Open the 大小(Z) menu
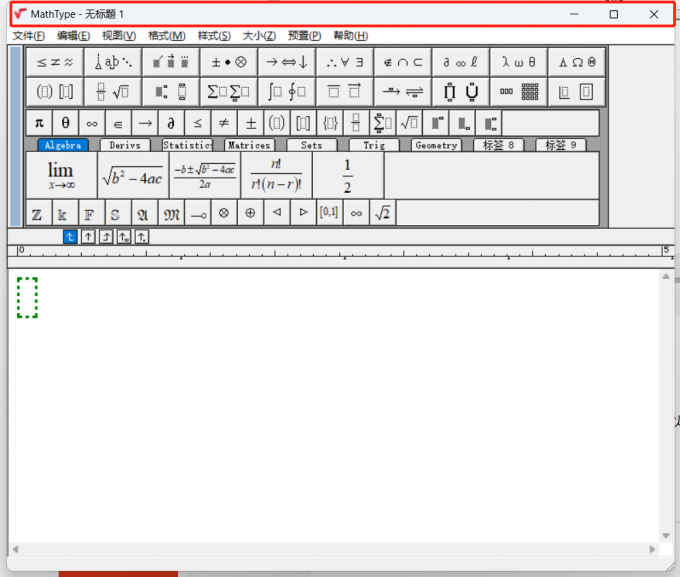Image resolution: width=680 pixels, height=577 pixels. click(259, 36)
